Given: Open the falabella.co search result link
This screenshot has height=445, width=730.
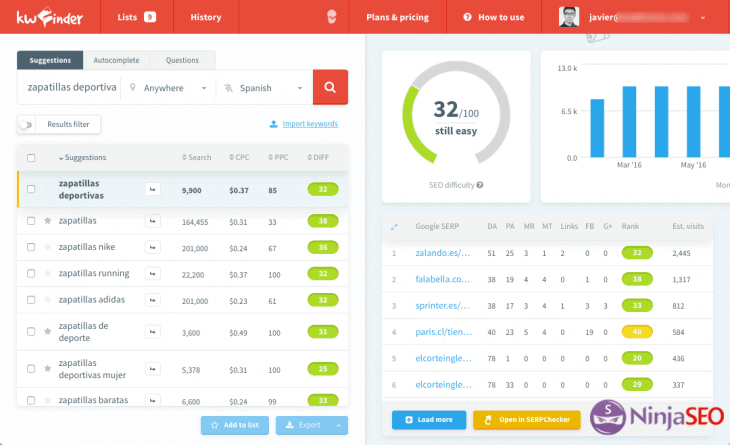Looking at the screenshot, I should 443,279.
